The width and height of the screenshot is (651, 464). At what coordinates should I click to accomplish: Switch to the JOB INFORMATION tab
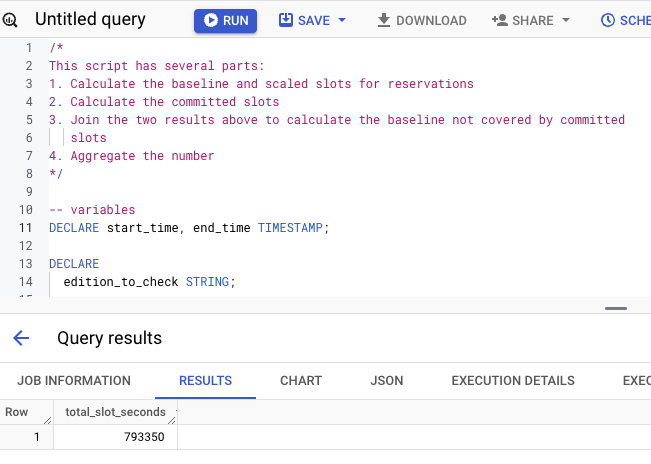pyautogui.click(x=74, y=381)
